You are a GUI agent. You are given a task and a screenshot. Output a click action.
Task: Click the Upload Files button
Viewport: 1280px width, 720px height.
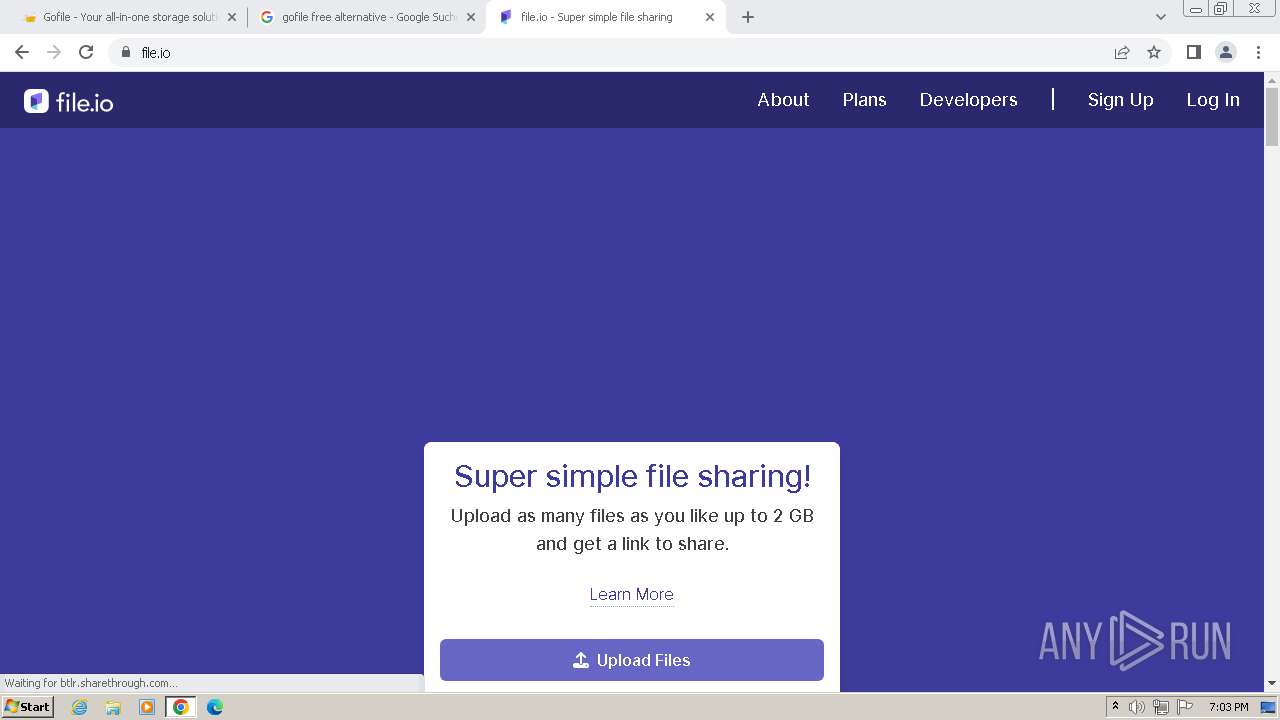pos(632,660)
